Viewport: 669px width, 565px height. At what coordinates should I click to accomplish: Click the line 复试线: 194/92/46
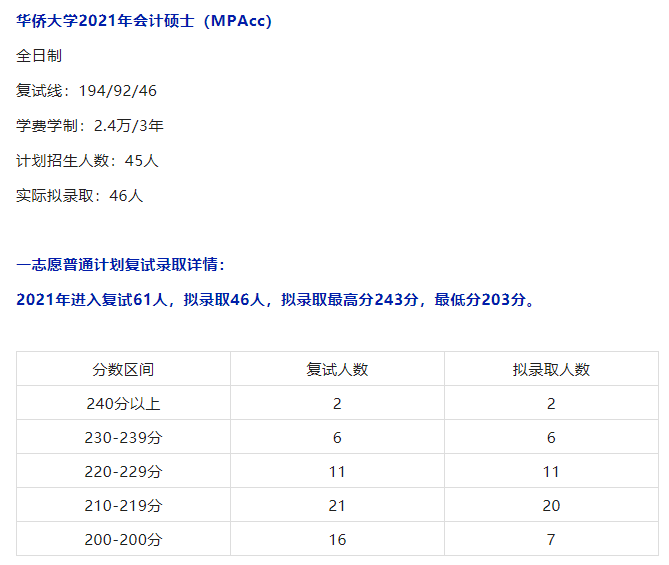tap(87, 90)
